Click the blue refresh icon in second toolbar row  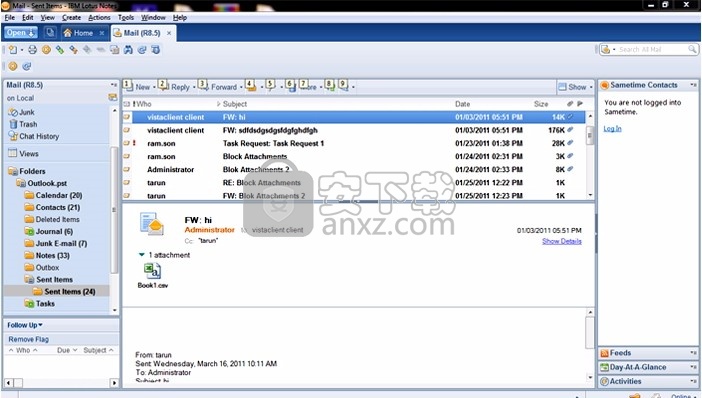pos(27,66)
